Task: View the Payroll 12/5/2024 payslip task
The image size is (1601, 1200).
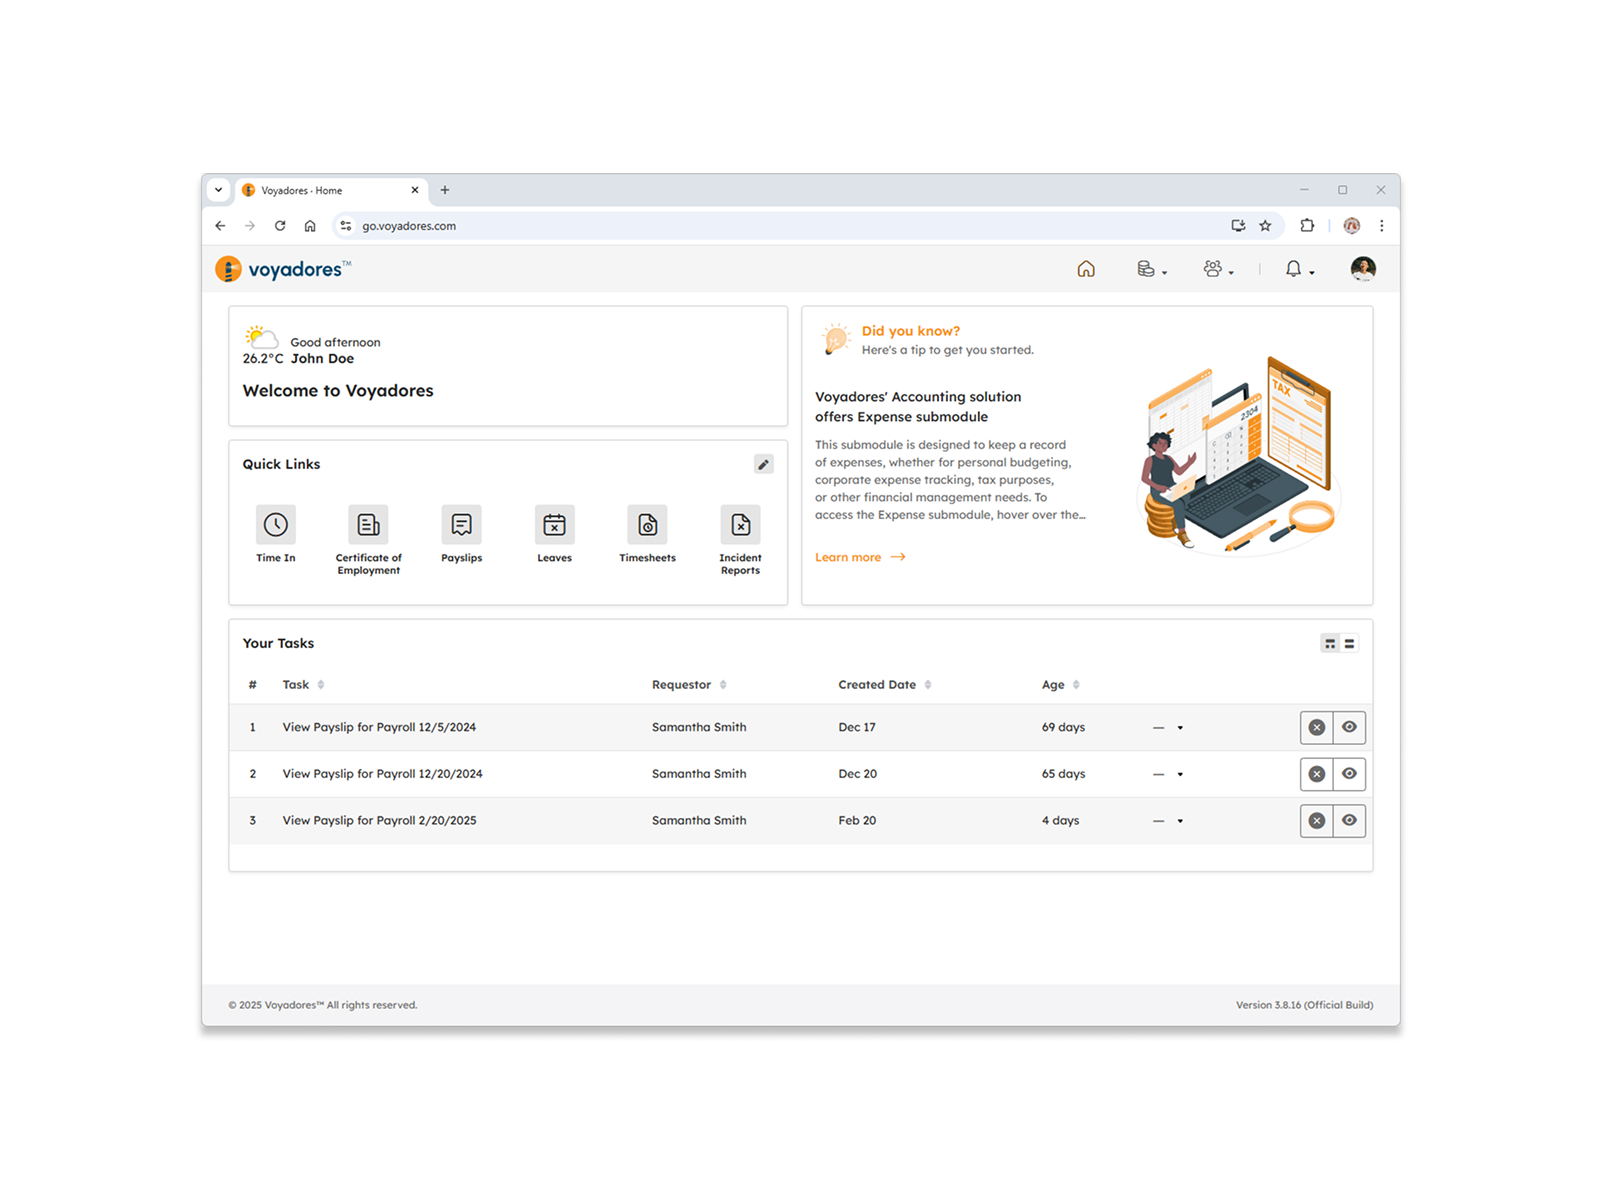Action: [x=1349, y=728]
